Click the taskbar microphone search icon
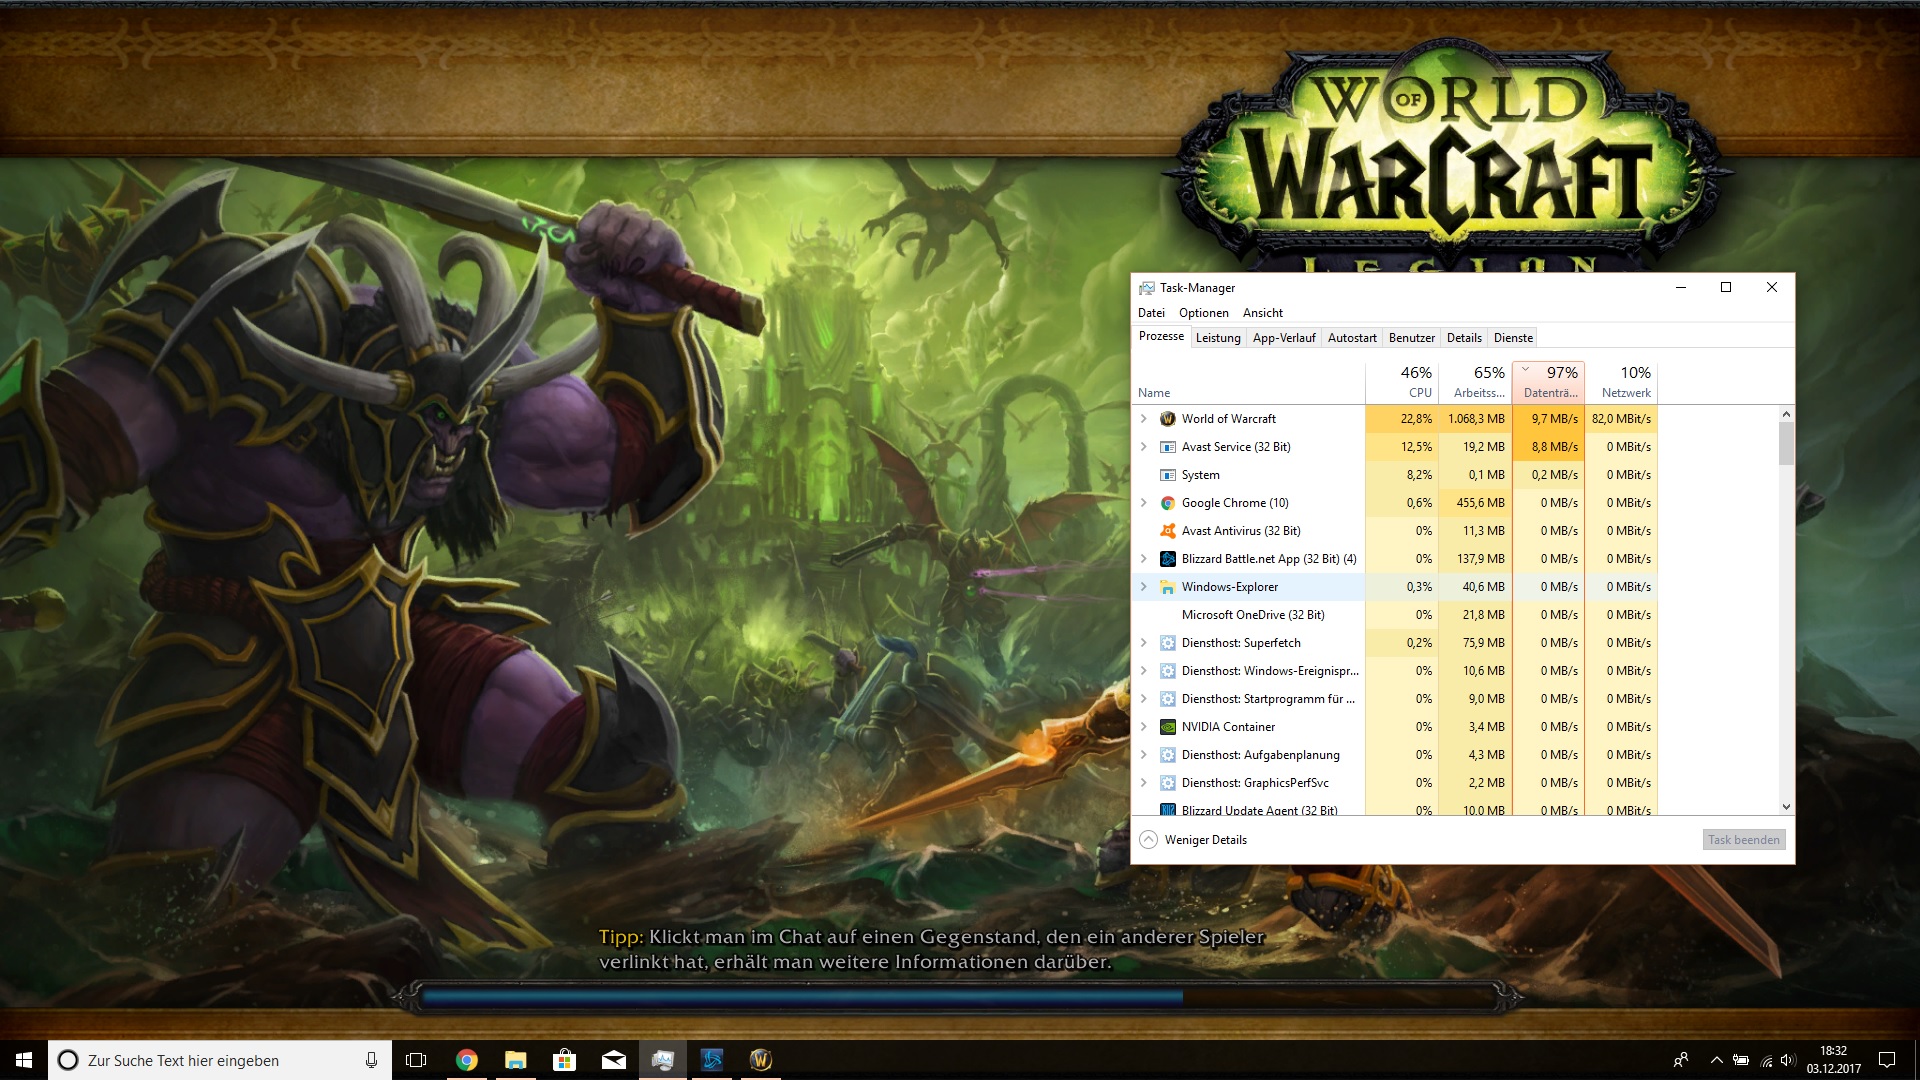The height and width of the screenshot is (1080, 1920). coord(371,1060)
